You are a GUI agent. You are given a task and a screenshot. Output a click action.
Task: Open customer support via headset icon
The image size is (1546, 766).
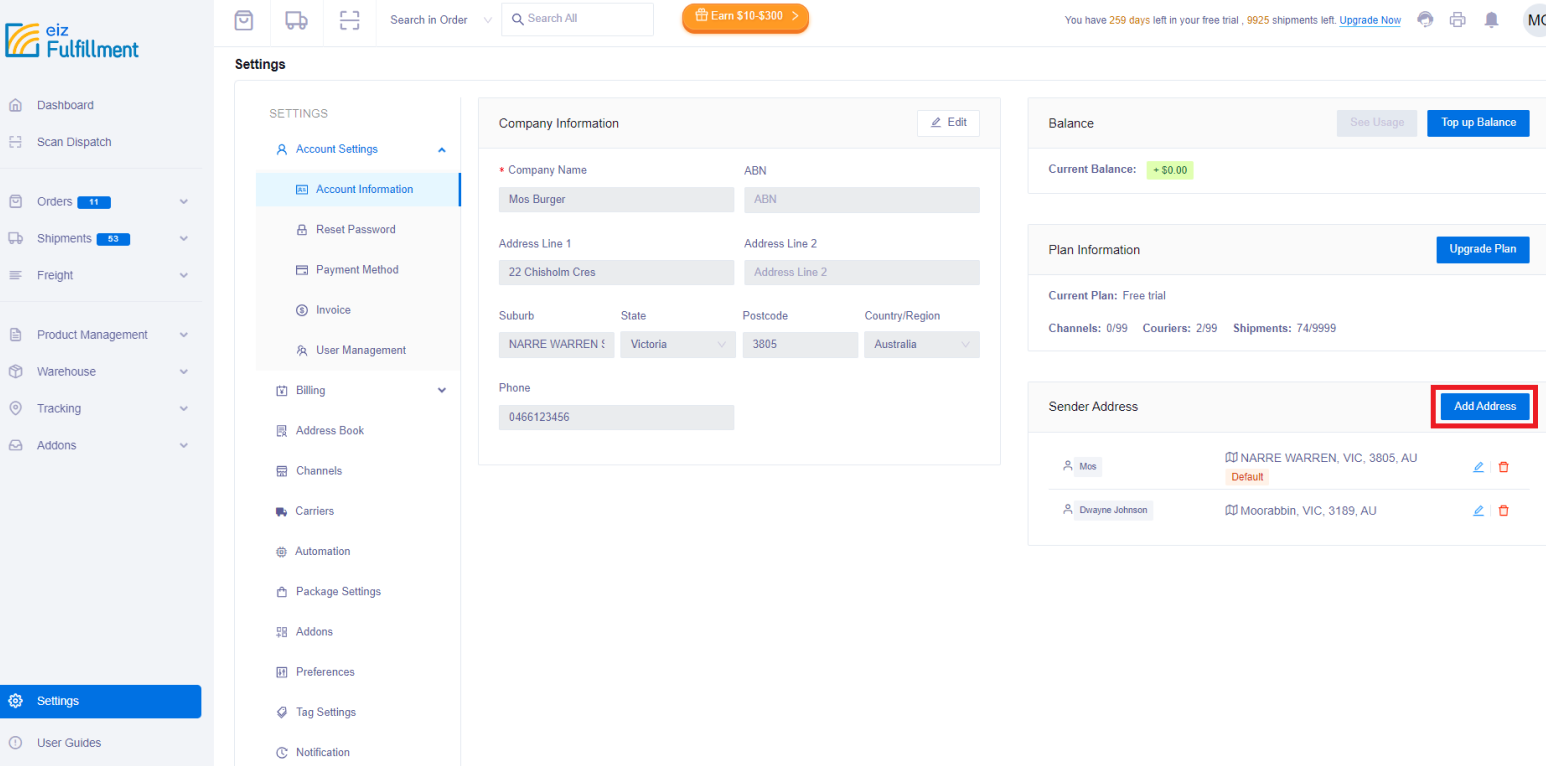(1424, 19)
